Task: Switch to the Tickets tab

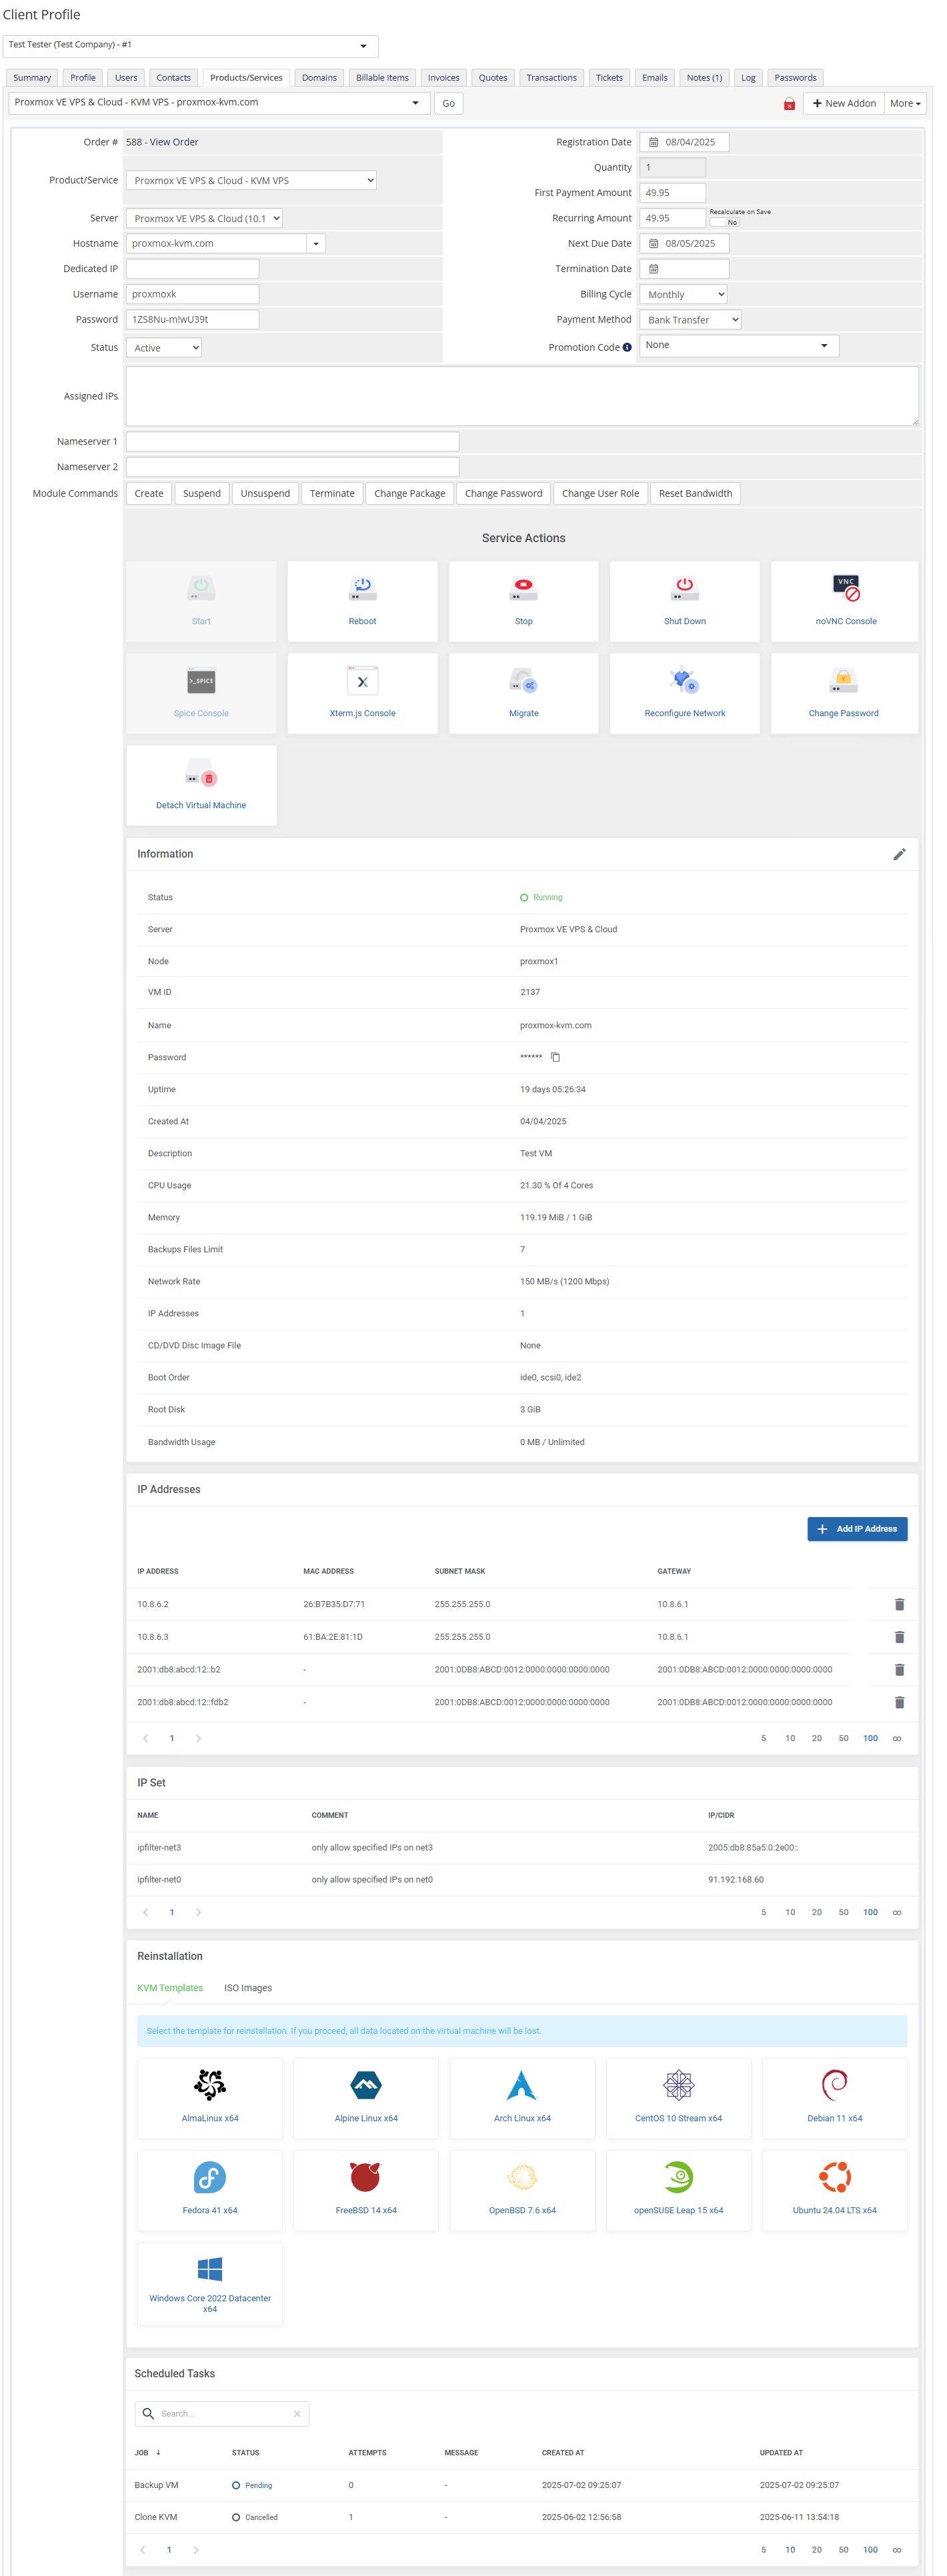Action: coord(609,78)
